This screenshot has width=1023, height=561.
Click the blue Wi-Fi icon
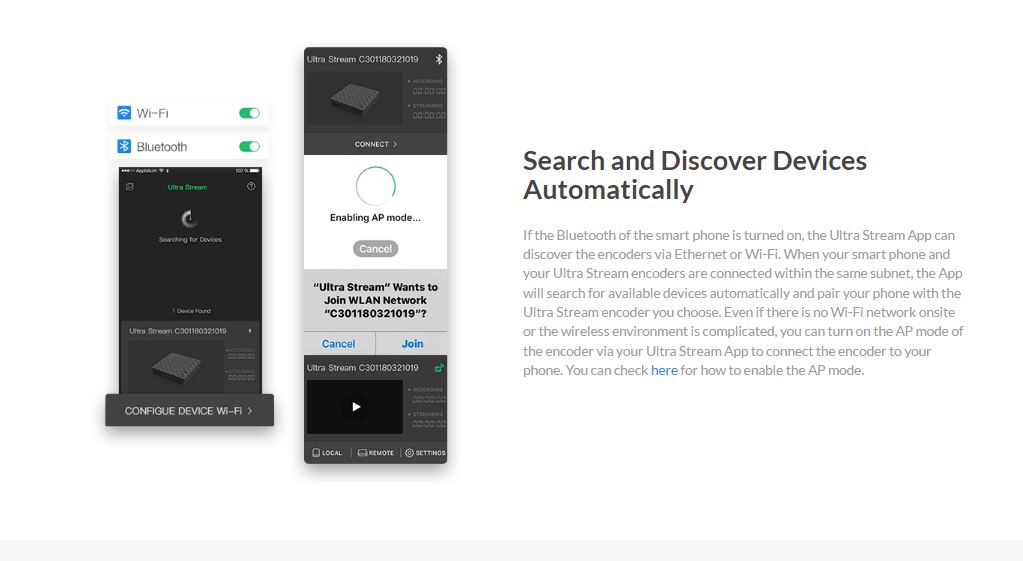pyautogui.click(x=124, y=113)
